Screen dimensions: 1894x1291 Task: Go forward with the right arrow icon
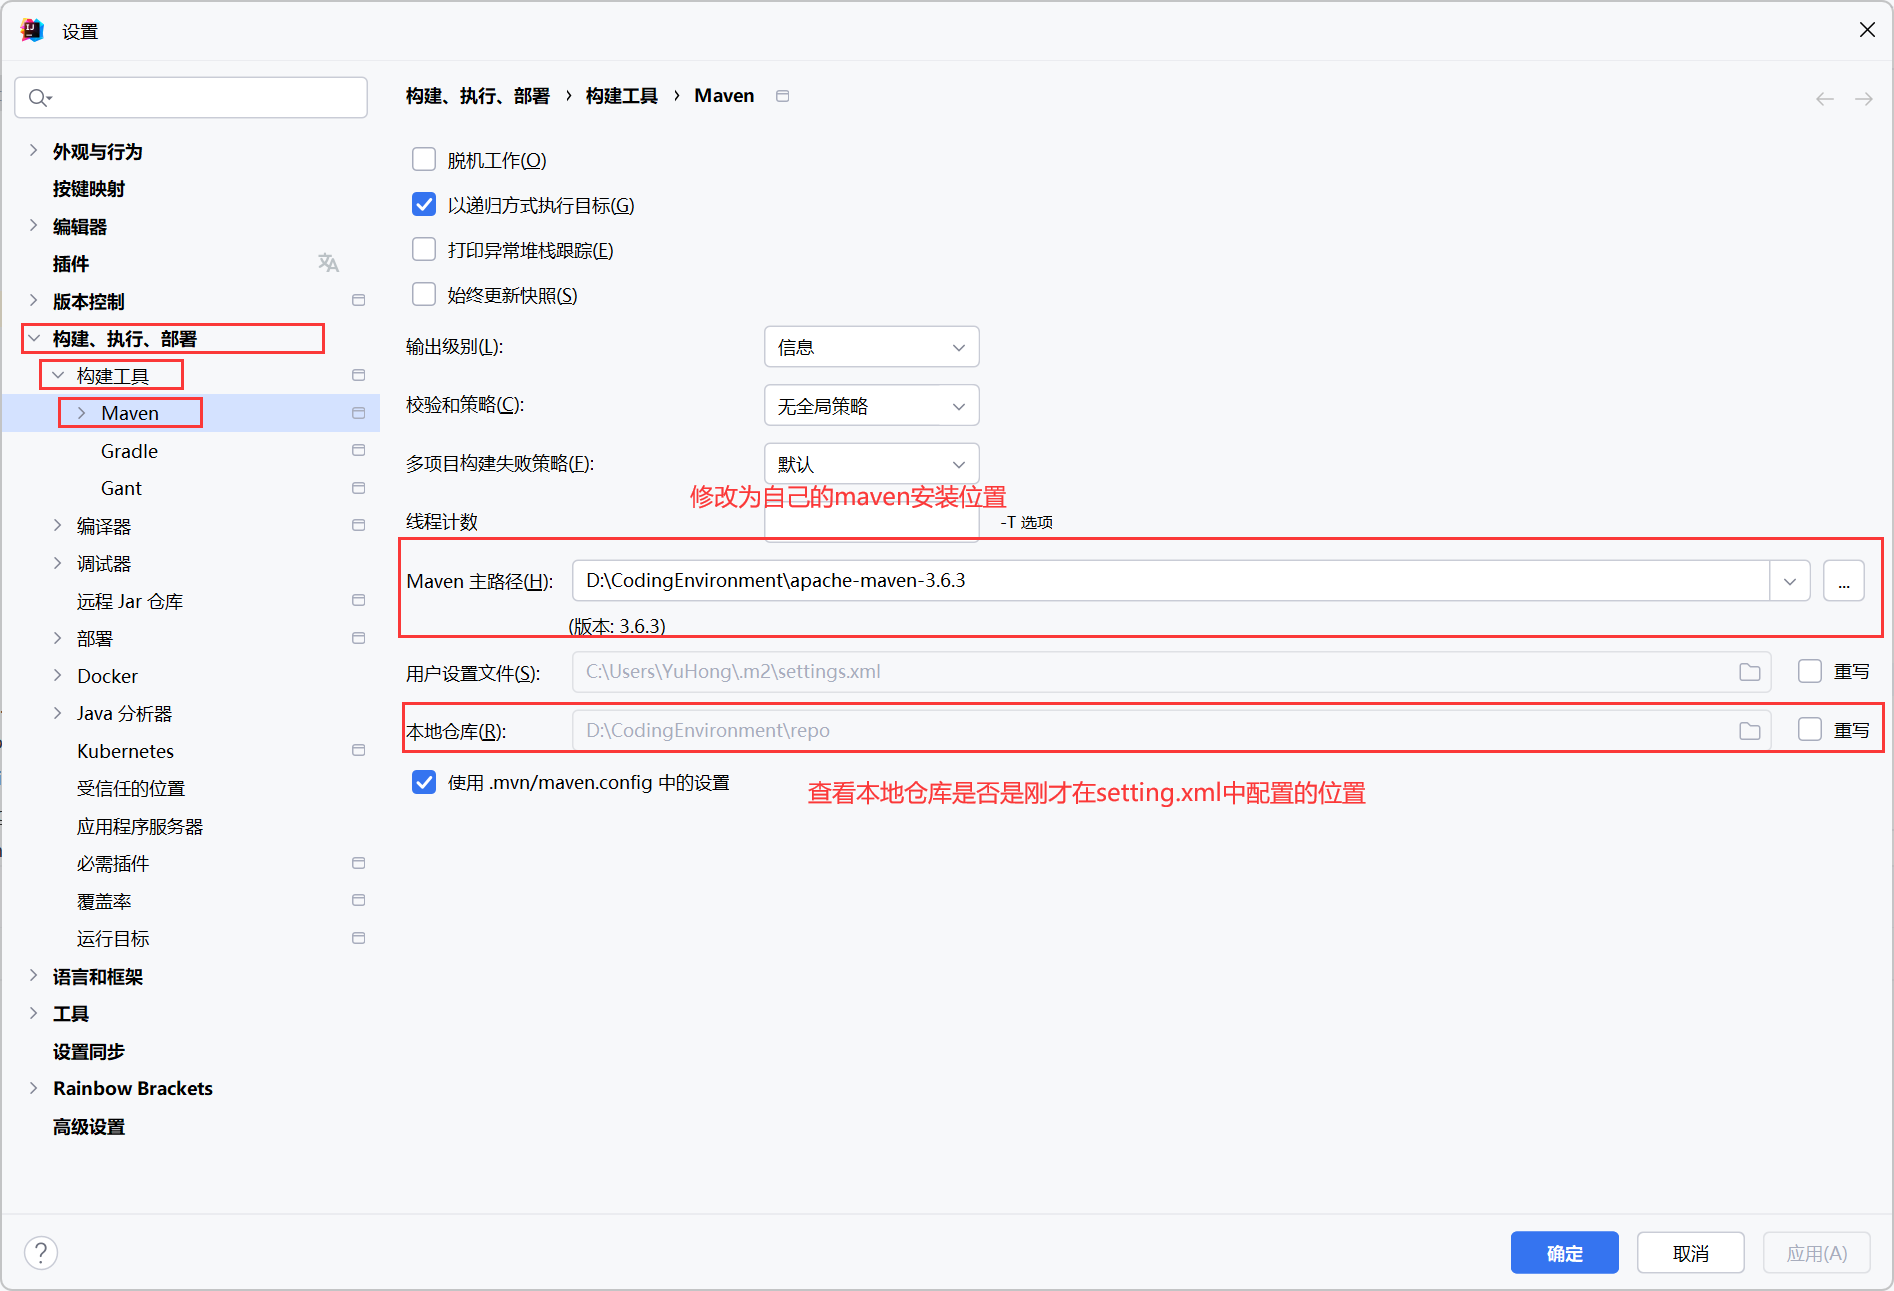(x=1864, y=99)
